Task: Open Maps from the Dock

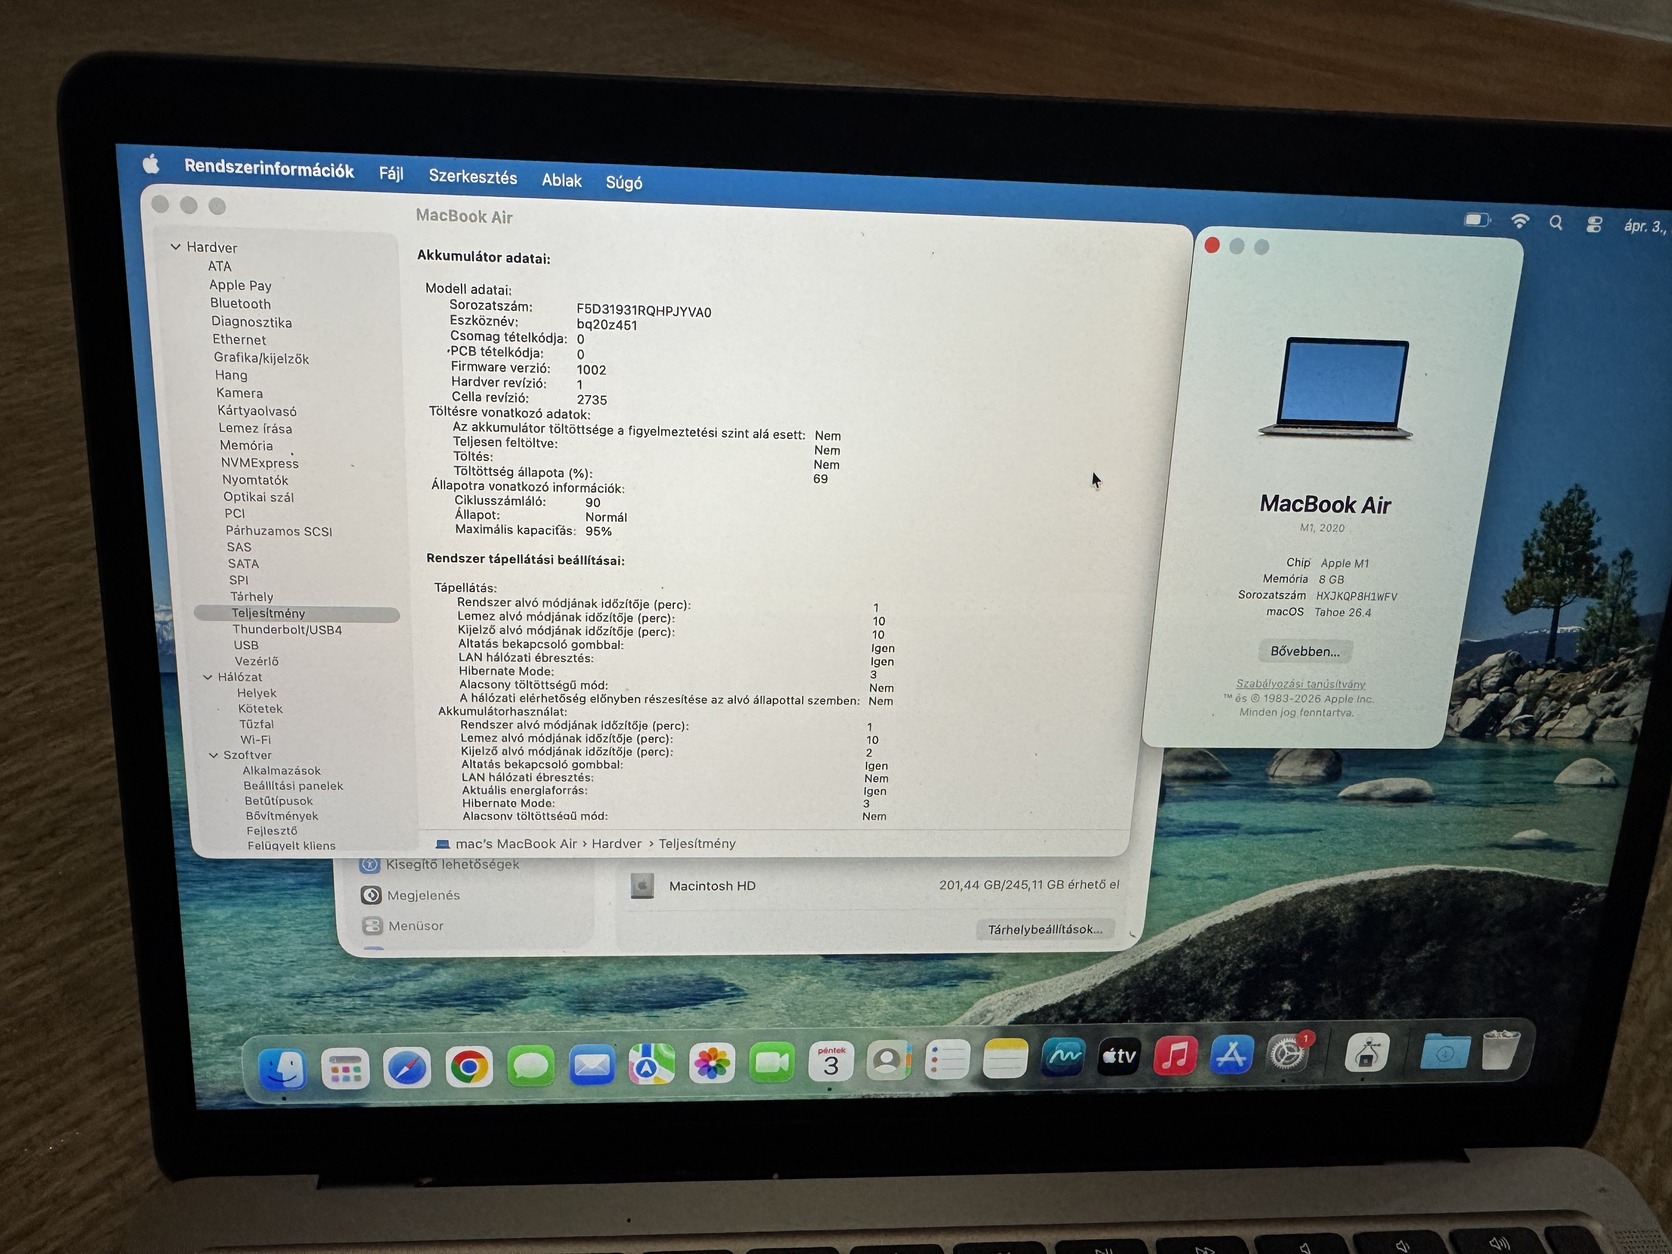Action: coord(651,1065)
